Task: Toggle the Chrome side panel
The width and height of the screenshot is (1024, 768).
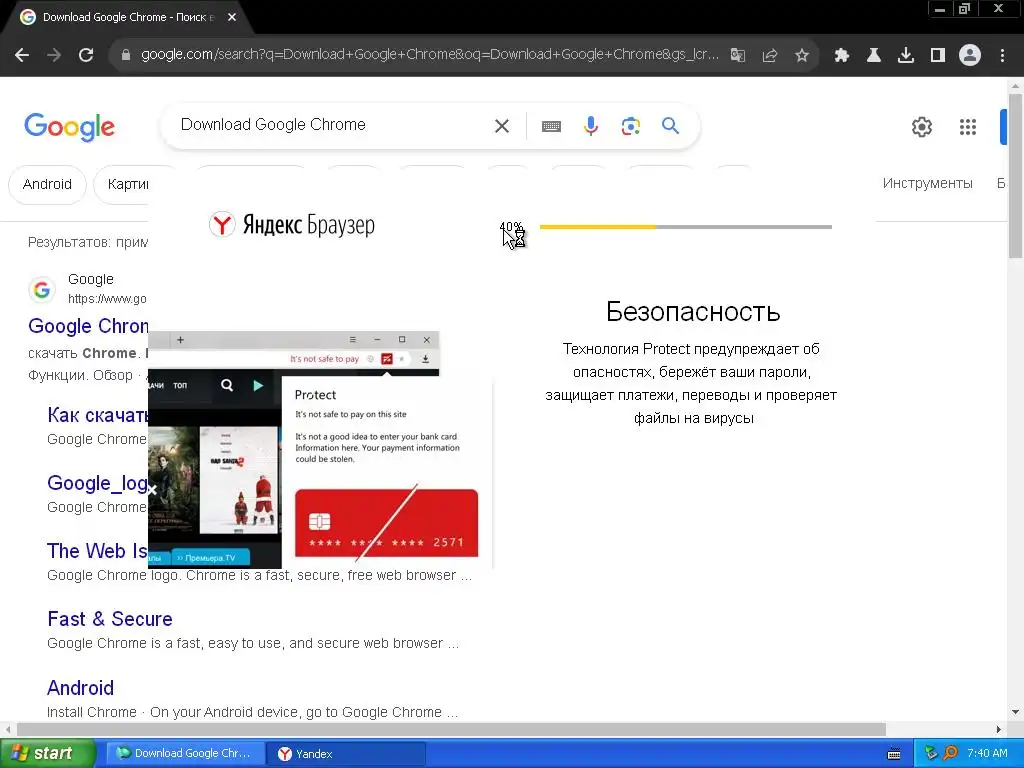Action: [x=938, y=55]
